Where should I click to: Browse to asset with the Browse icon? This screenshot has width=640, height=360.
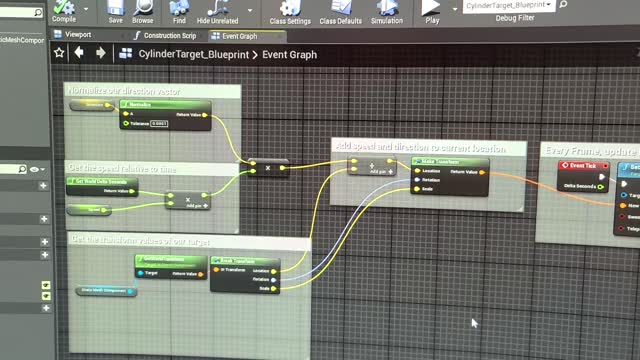(142, 12)
